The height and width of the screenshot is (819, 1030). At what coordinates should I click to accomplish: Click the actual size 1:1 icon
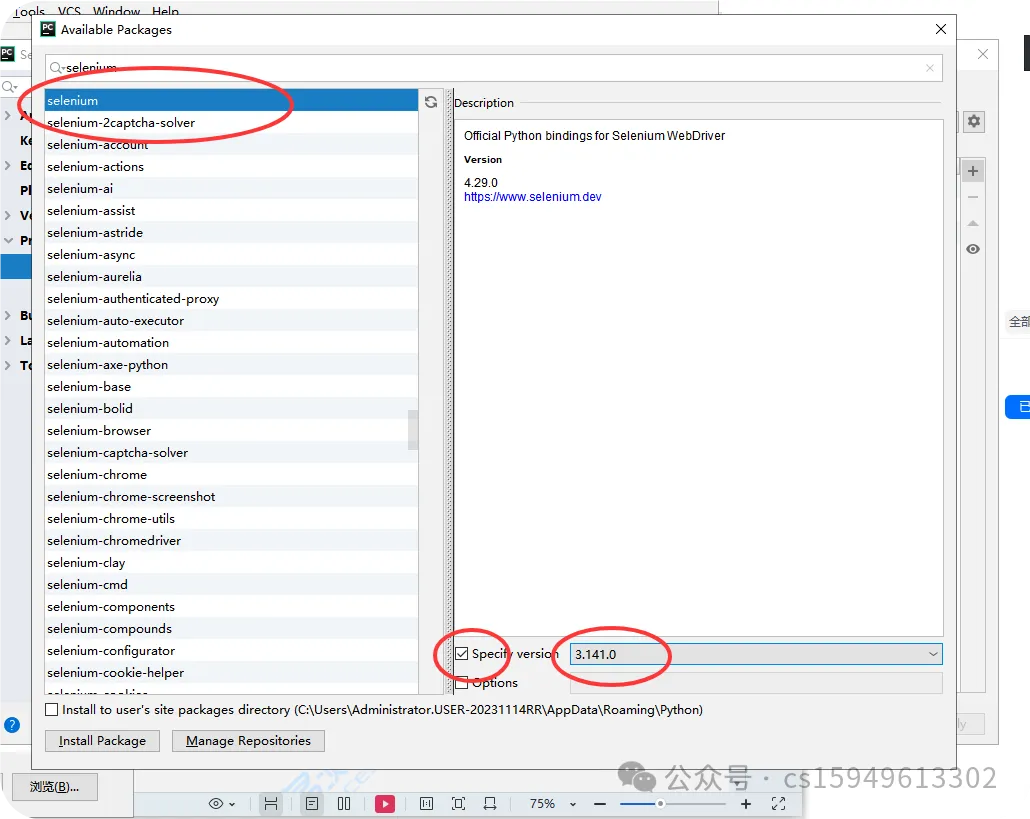[x=426, y=804]
